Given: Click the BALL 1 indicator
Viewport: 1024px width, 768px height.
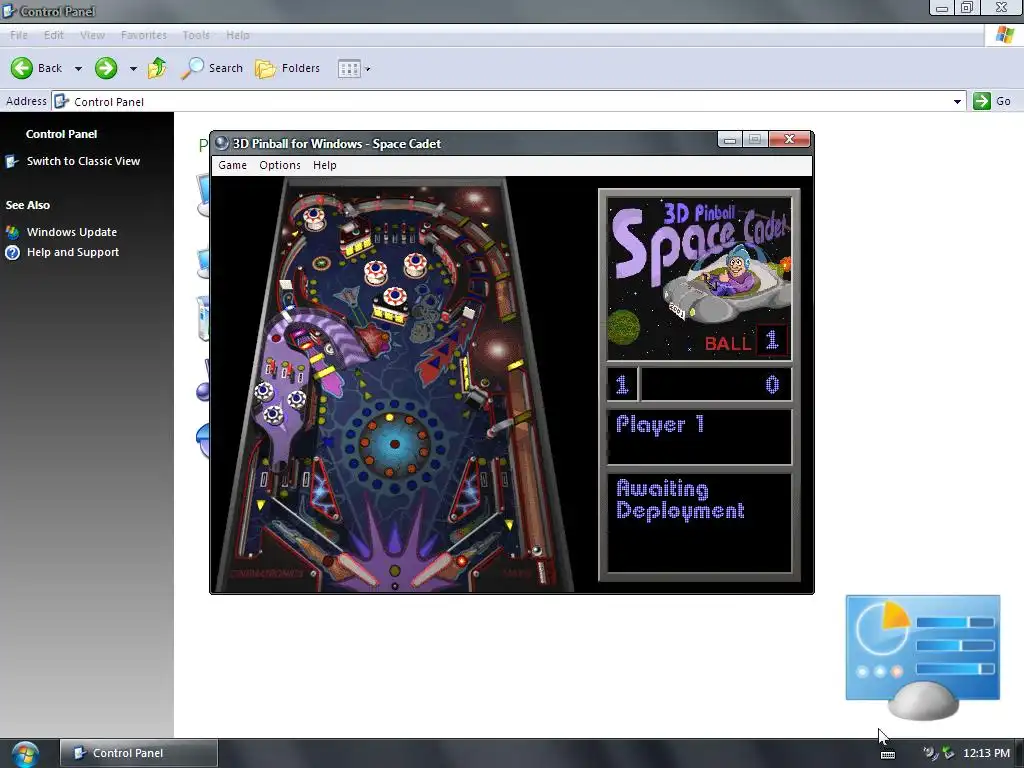Looking at the screenshot, I should coord(746,342).
